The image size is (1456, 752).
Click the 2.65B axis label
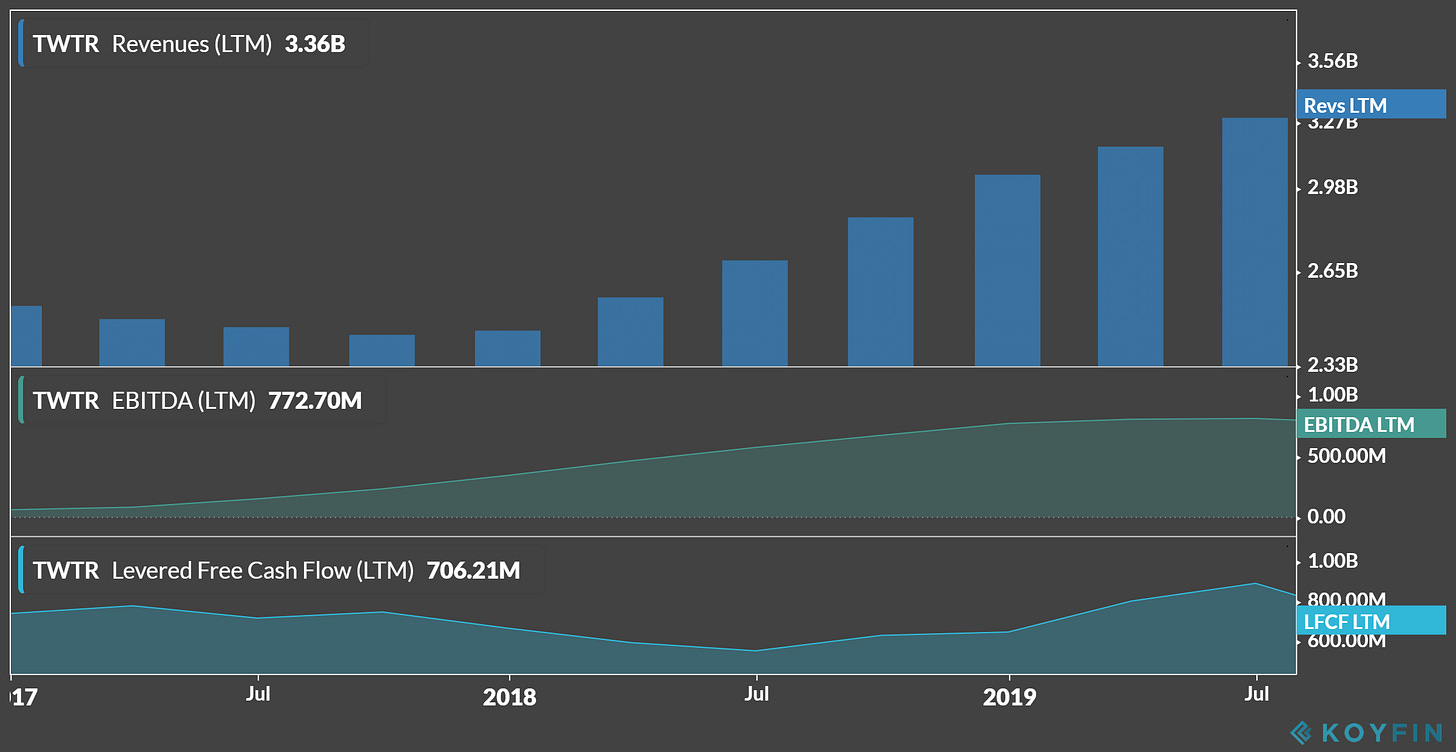[1332, 271]
